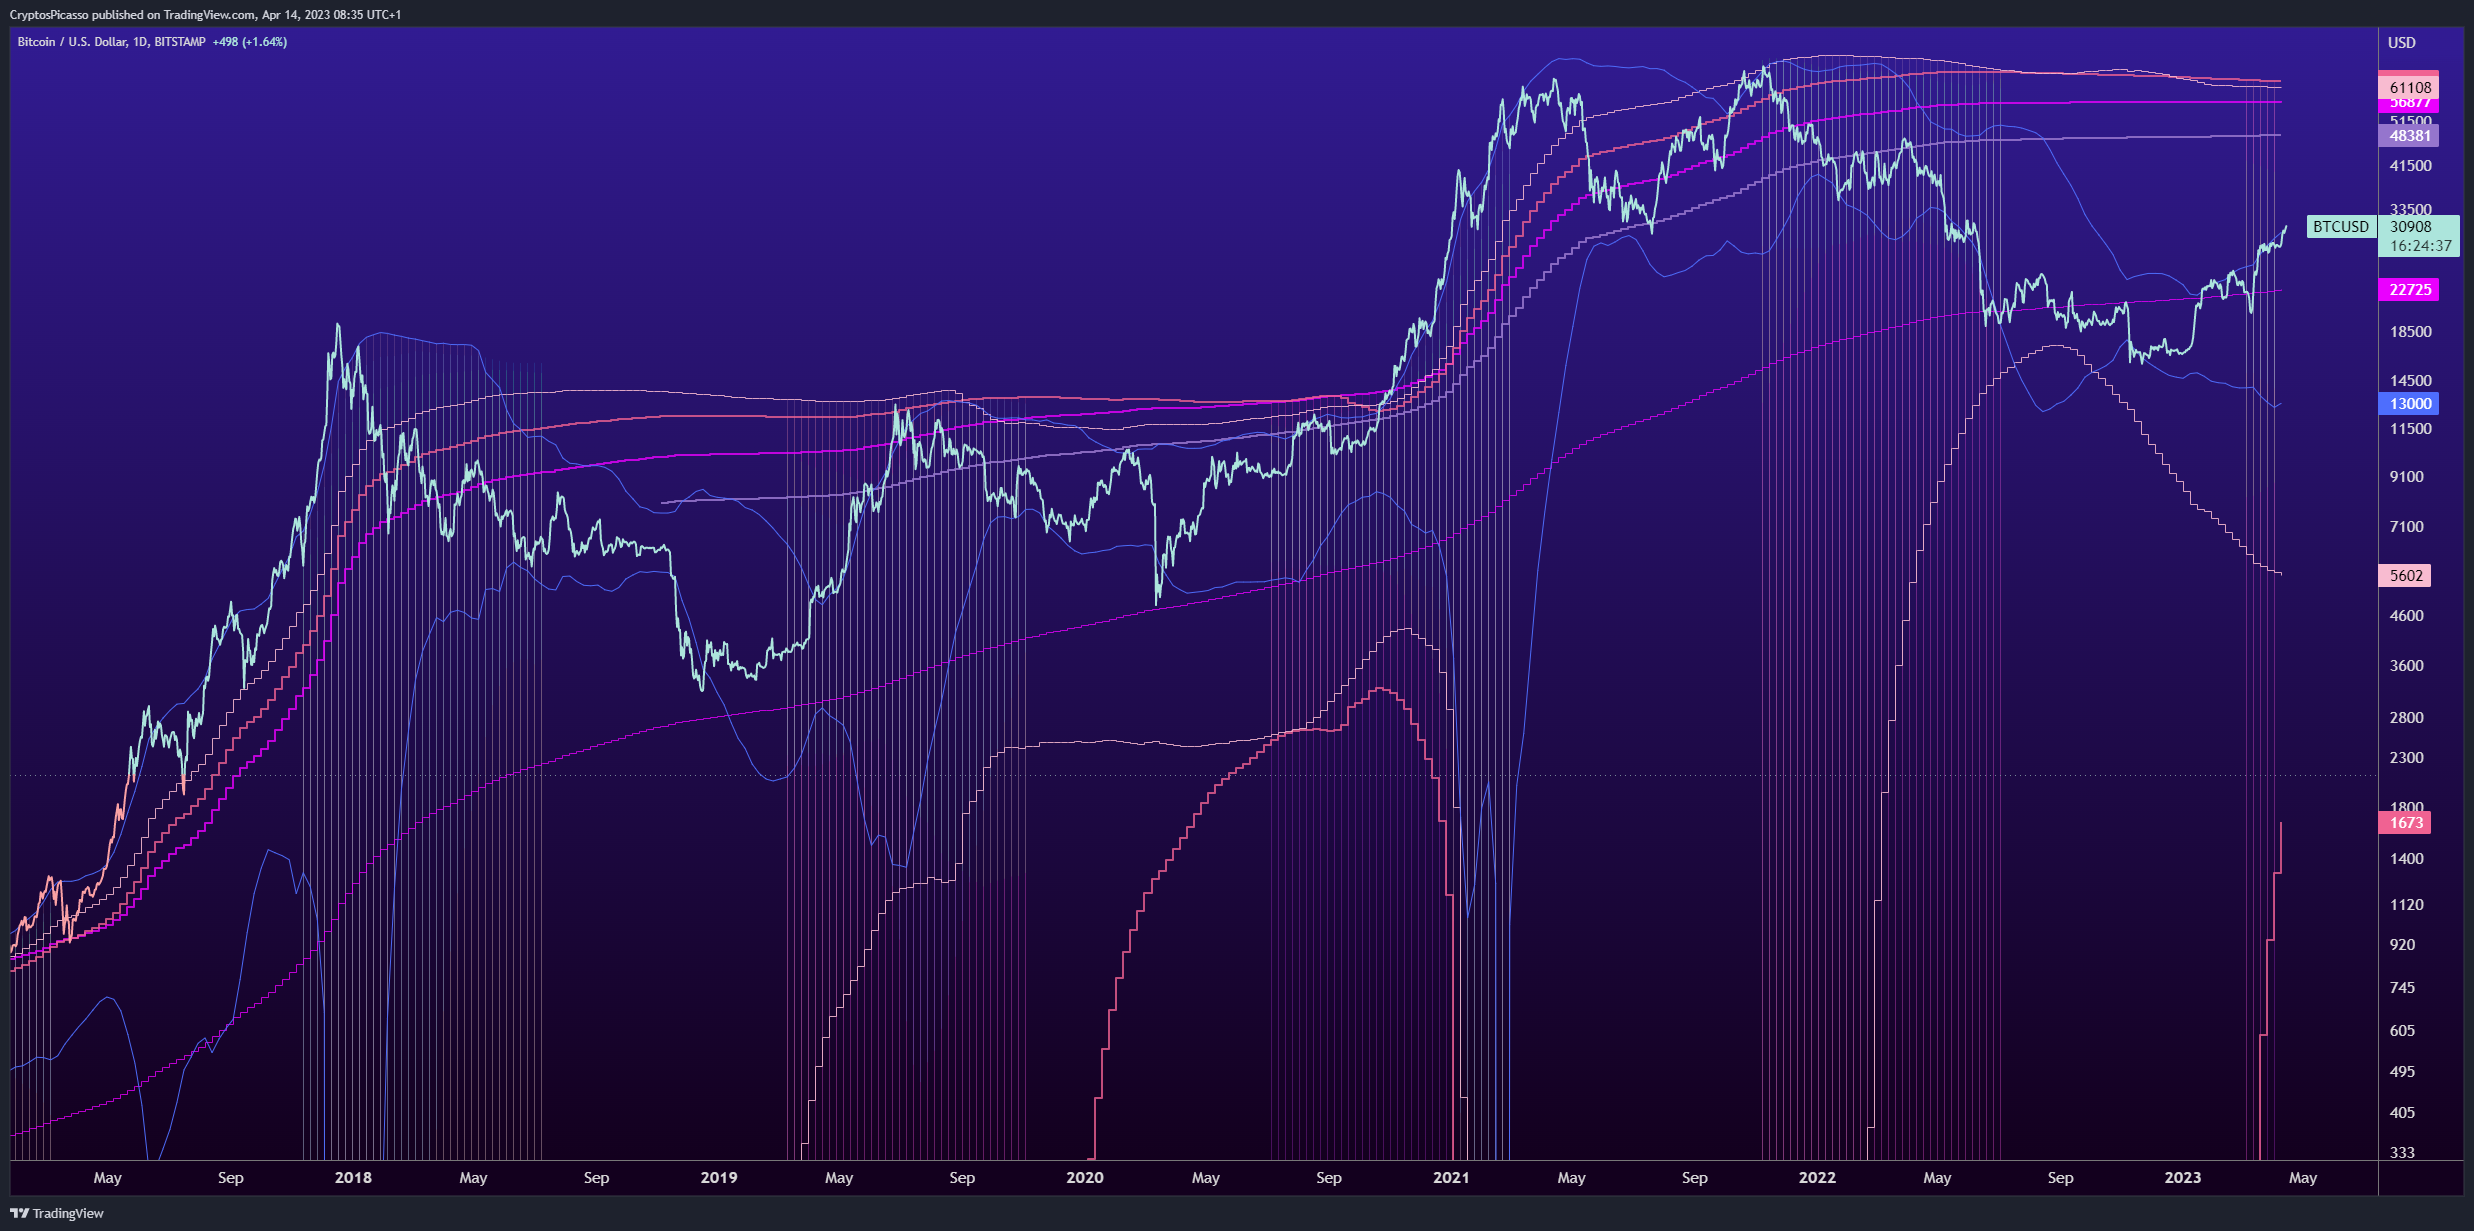2474x1231 pixels.
Task: Click the 9100 price axis tick
Action: 2407,477
